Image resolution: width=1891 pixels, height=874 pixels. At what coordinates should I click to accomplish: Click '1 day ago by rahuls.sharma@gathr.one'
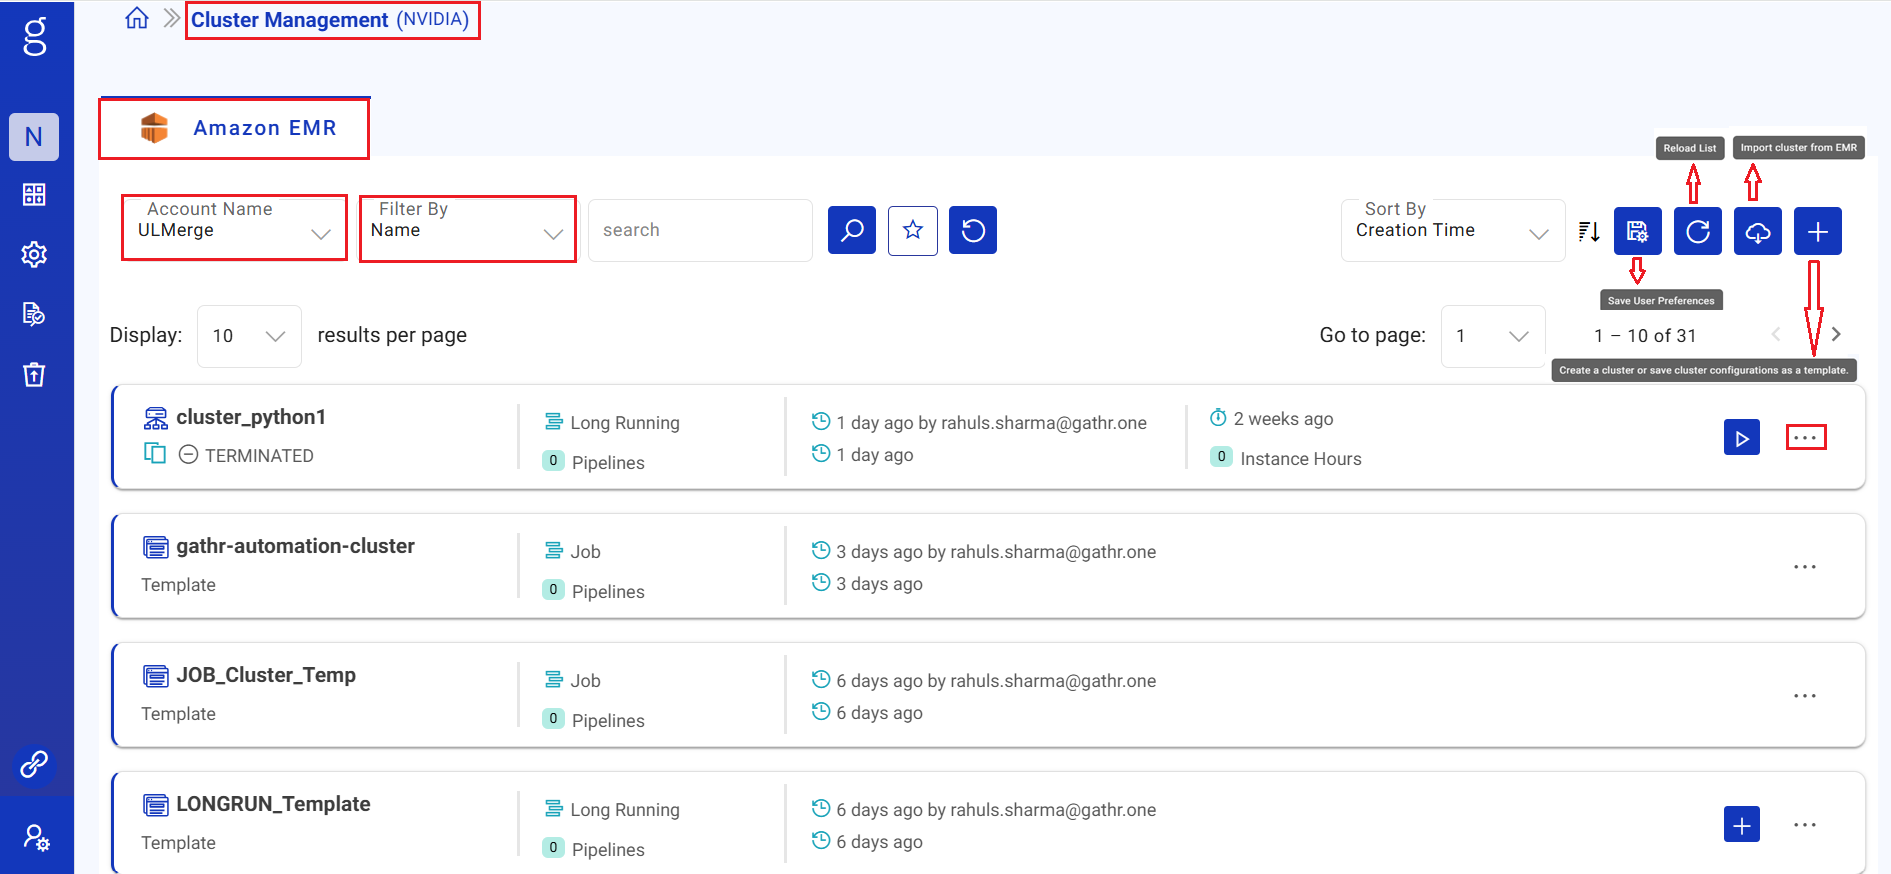991,423
